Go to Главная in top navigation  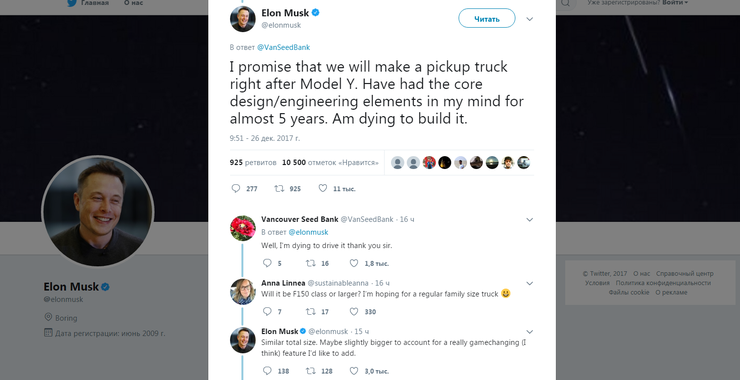click(x=94, y=3)
